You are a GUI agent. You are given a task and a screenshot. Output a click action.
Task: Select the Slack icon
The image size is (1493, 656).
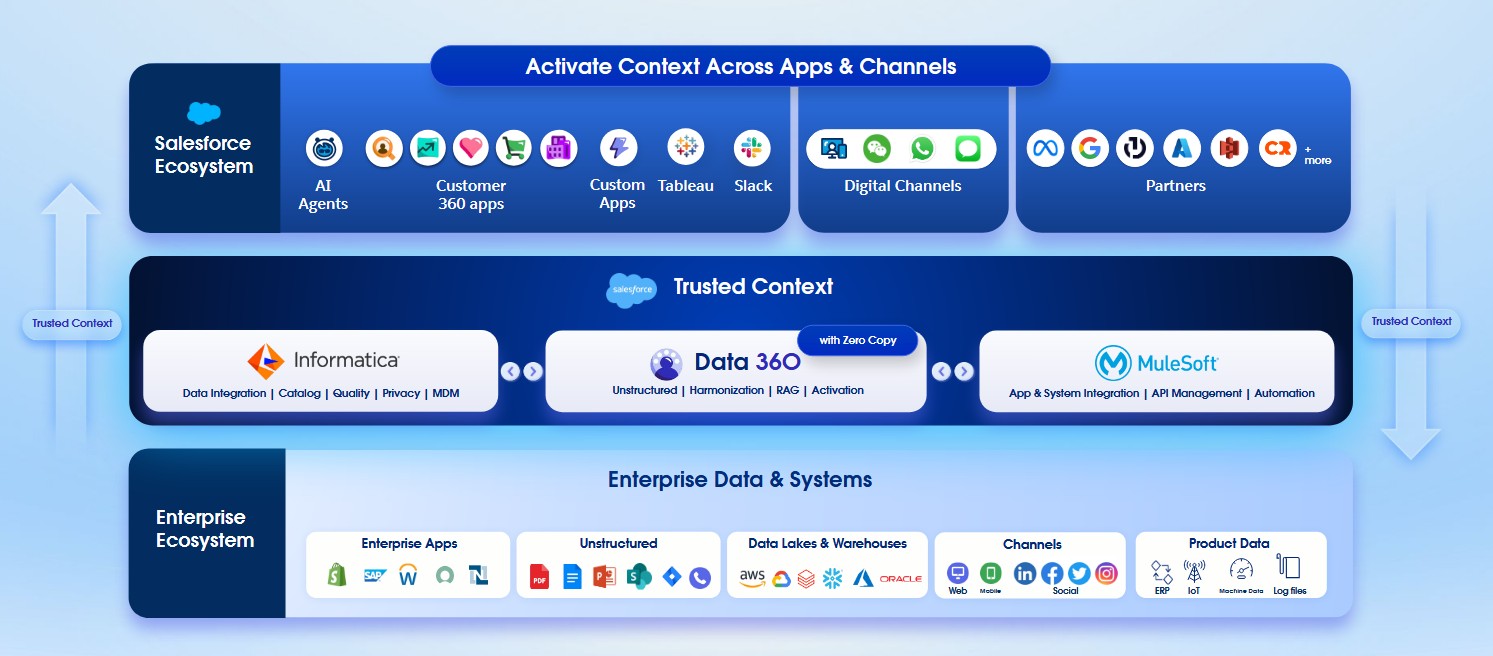pos(753,149)
